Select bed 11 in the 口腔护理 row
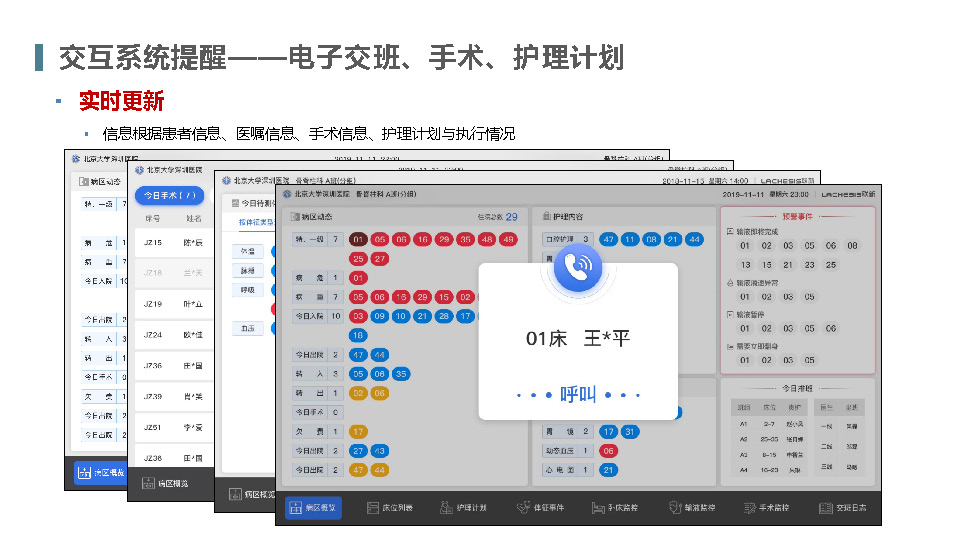960x540 pixels. coord(630,239)
